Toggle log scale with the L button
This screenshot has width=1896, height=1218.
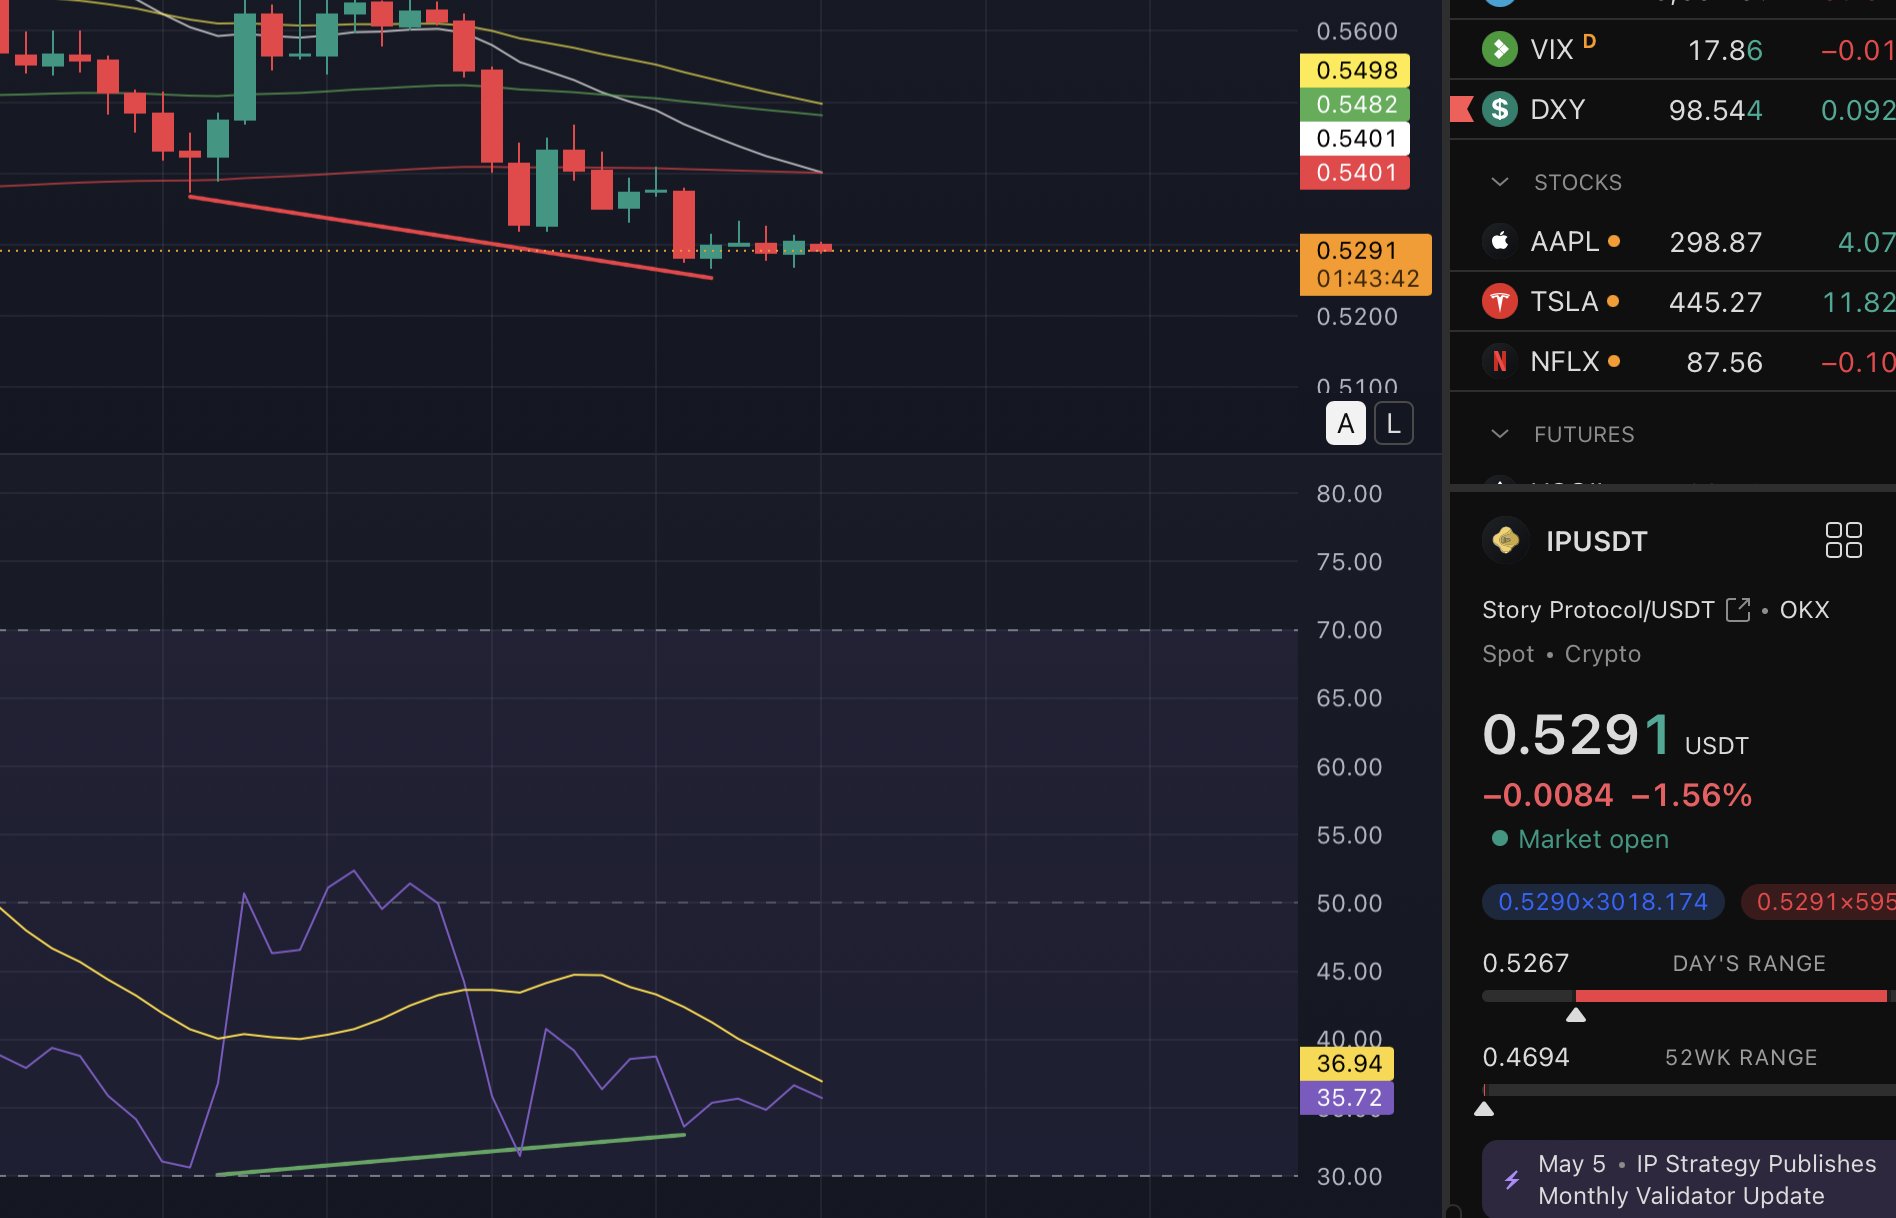click(x=1393, y=424)
